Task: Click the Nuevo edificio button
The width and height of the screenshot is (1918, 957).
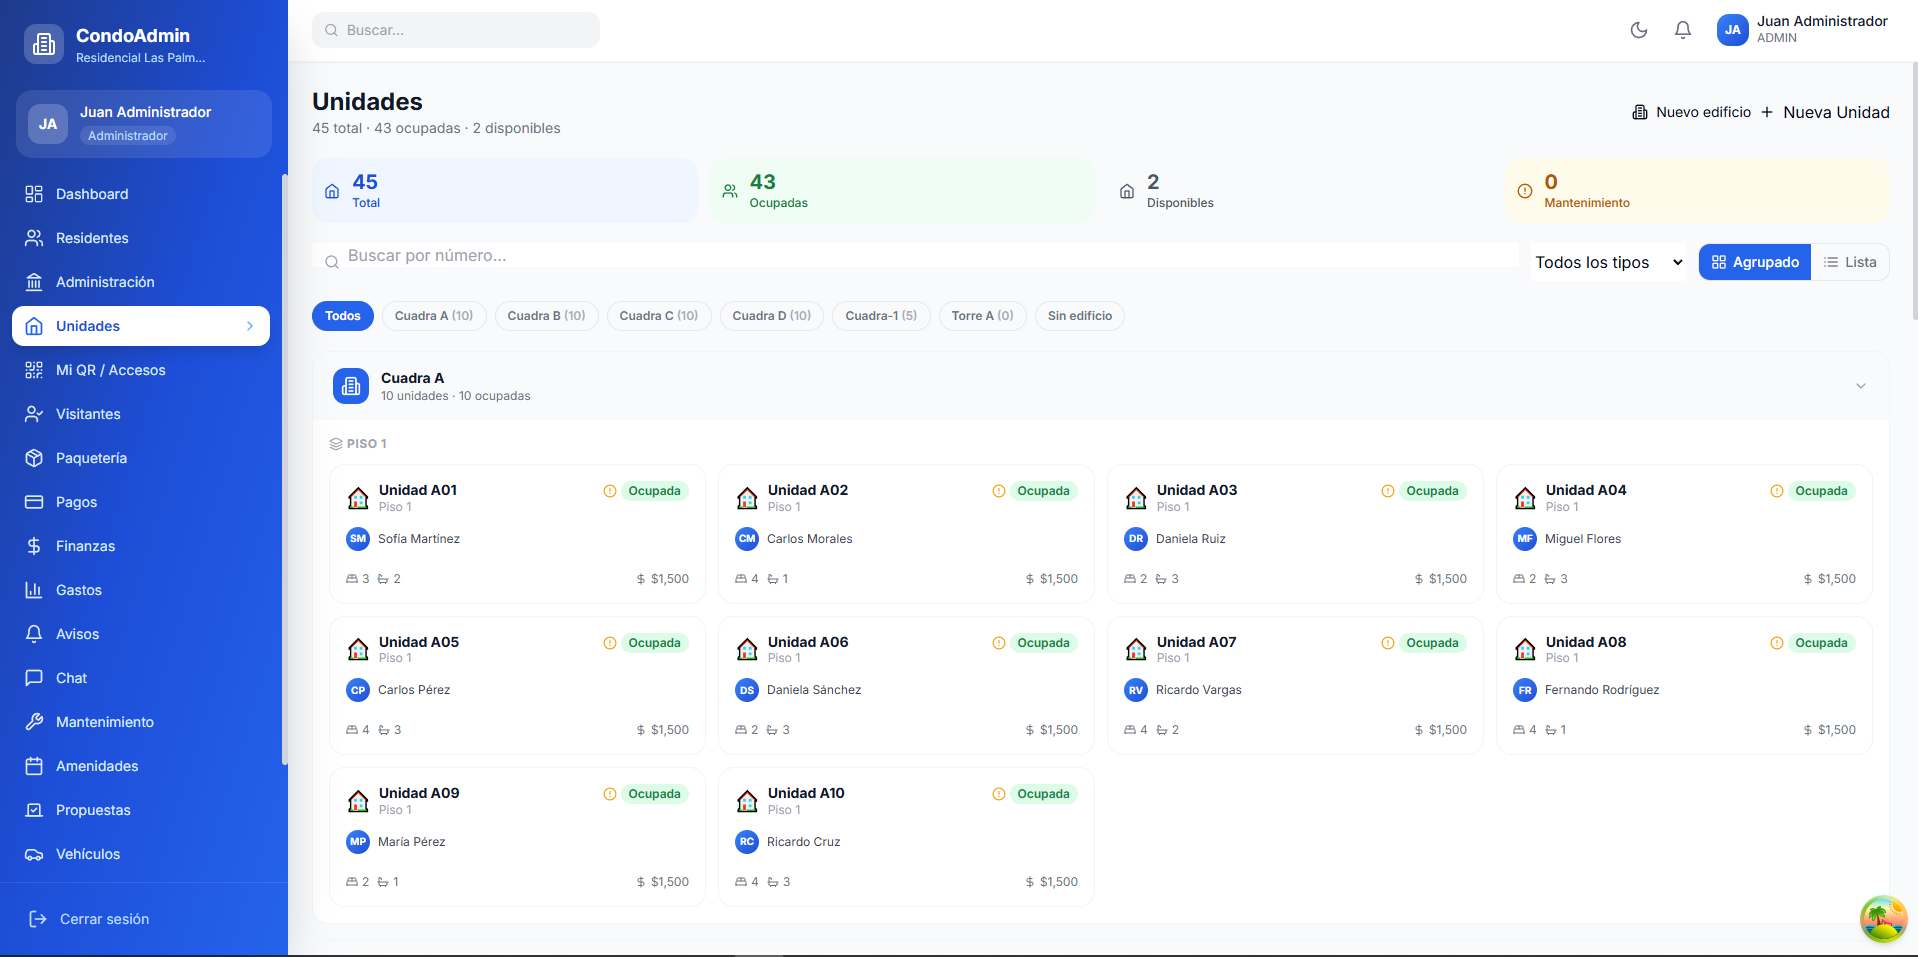Action: pyautogui.click(x=1692, y=112)
